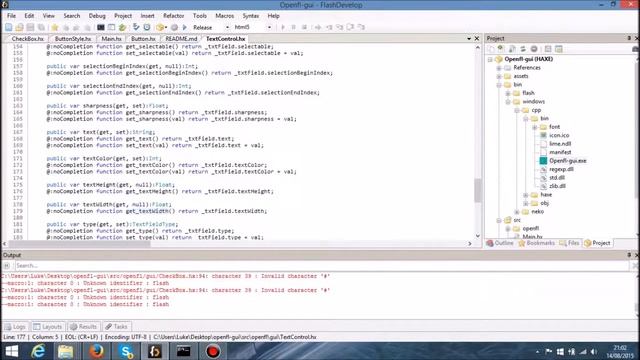Collapse the Openfl-gui (HAXE) project root
The height and width of the screenshot is (360, 640).
pyautogui.click(x=490, y=59)
